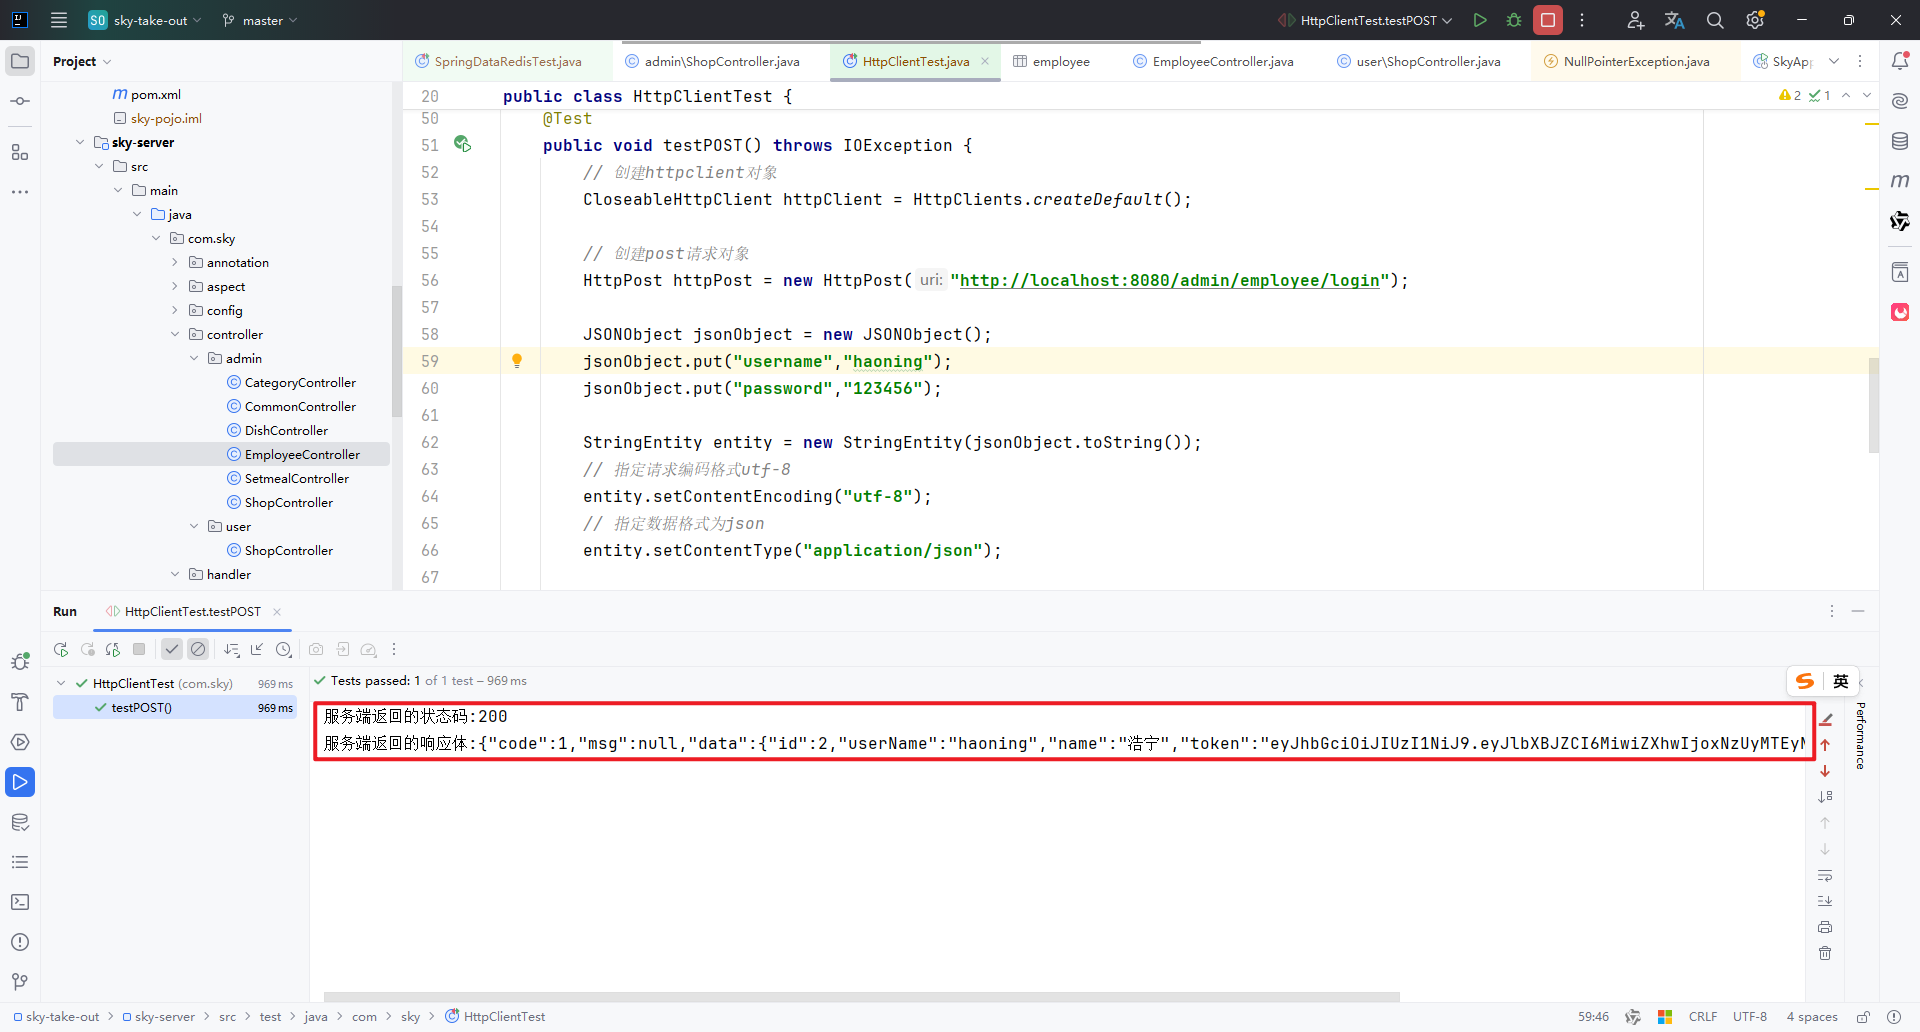Screen dimensions: 1920x1032
Task: Start debugging via the bug icon
Action: click(x=1513, y=20)
